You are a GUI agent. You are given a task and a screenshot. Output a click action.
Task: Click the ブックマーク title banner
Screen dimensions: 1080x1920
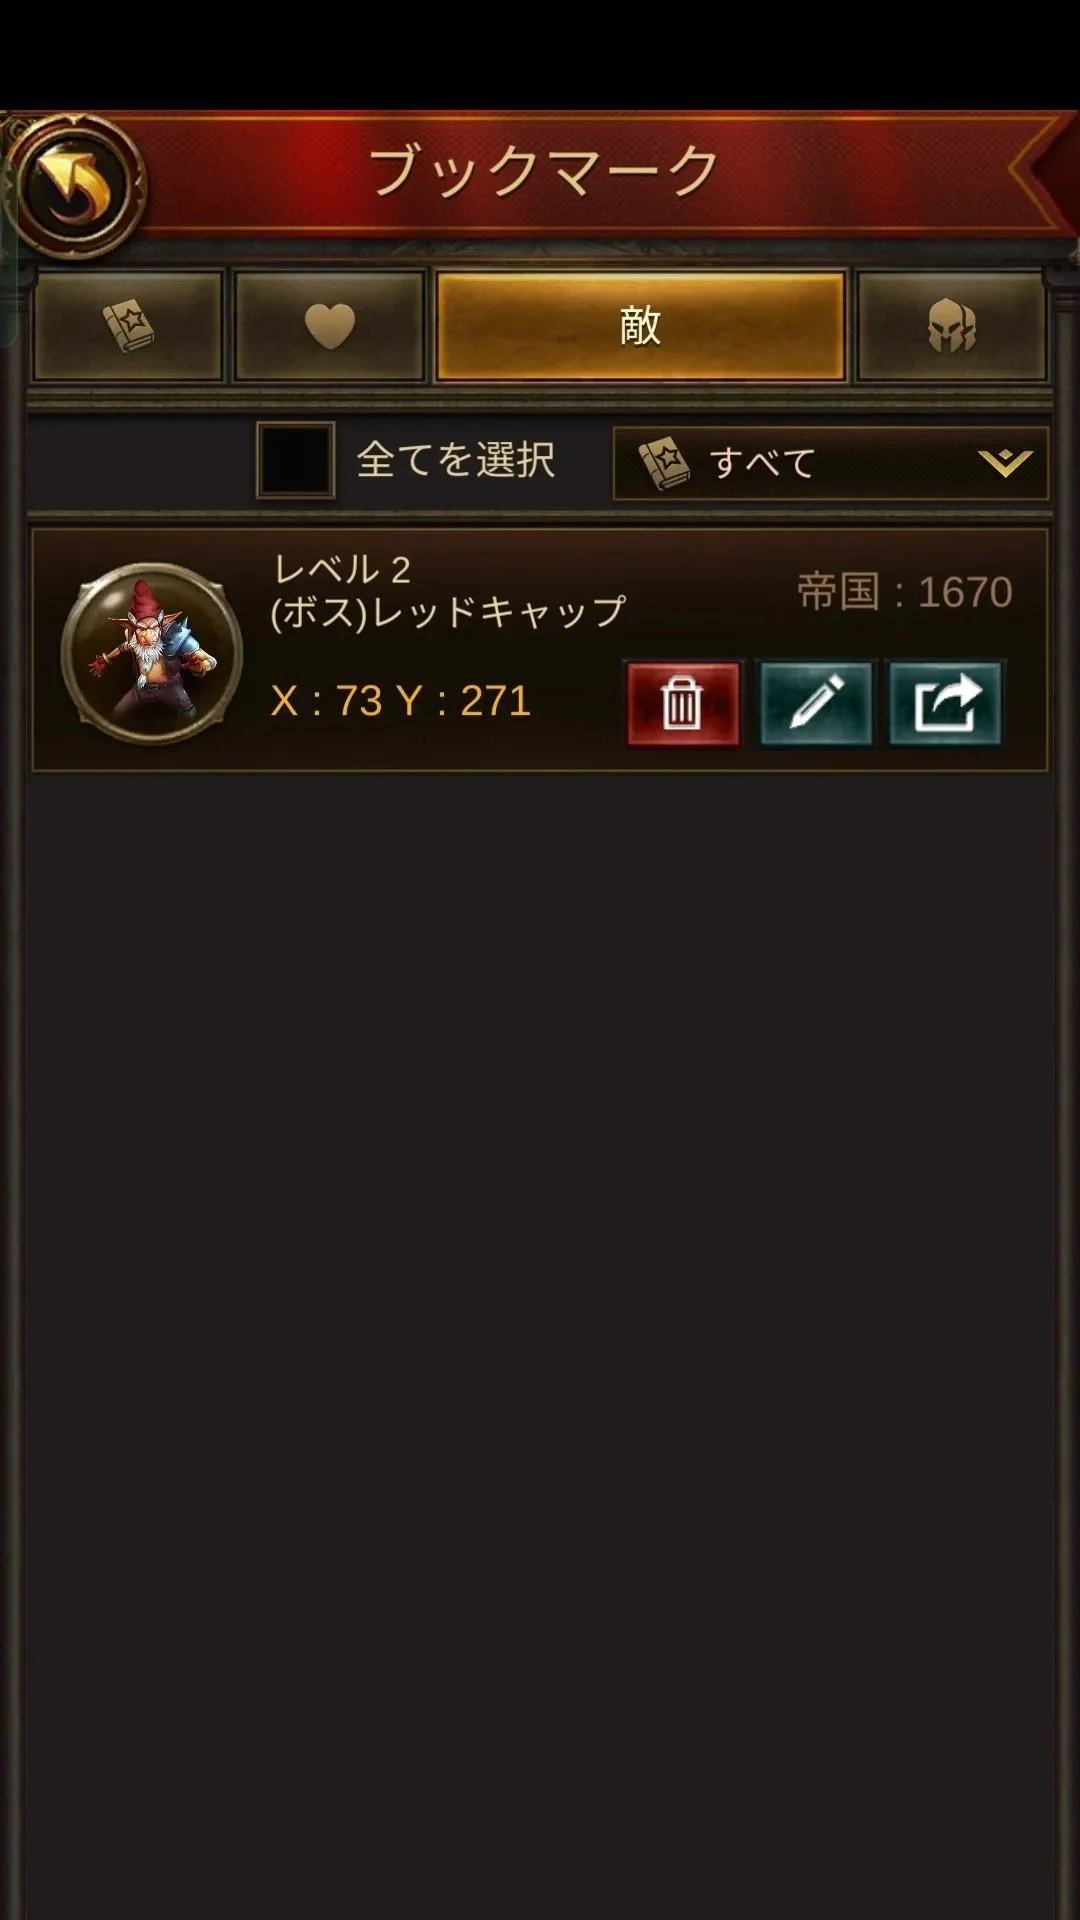(x=544, y=170)
